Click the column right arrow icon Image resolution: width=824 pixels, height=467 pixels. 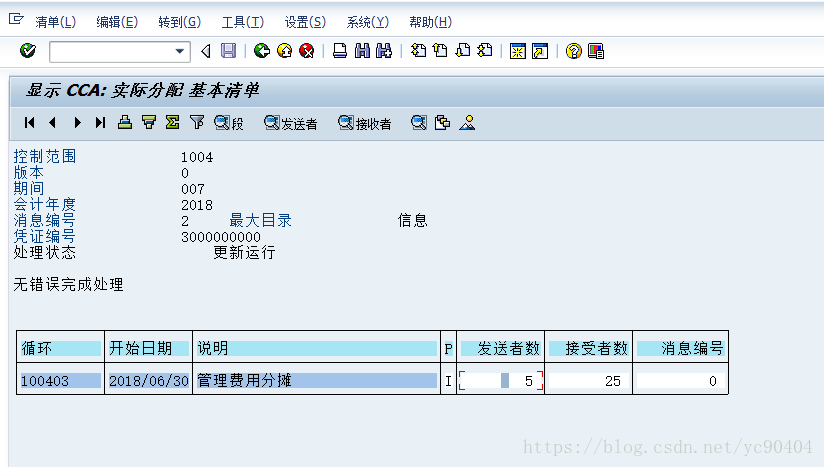(x=77, y=122)
